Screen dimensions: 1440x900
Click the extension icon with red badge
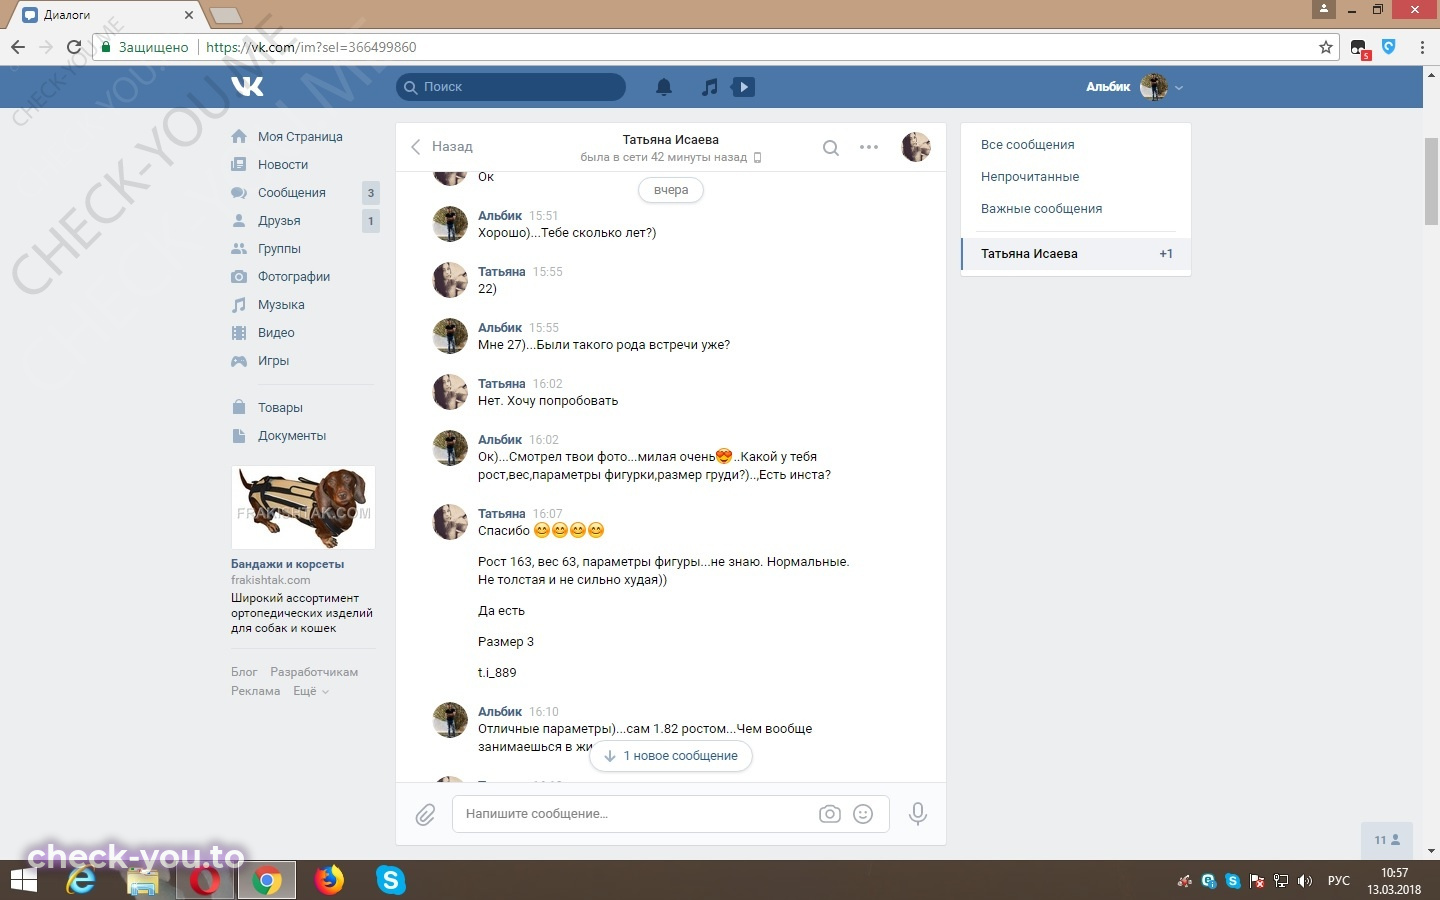pos(1359,48)
